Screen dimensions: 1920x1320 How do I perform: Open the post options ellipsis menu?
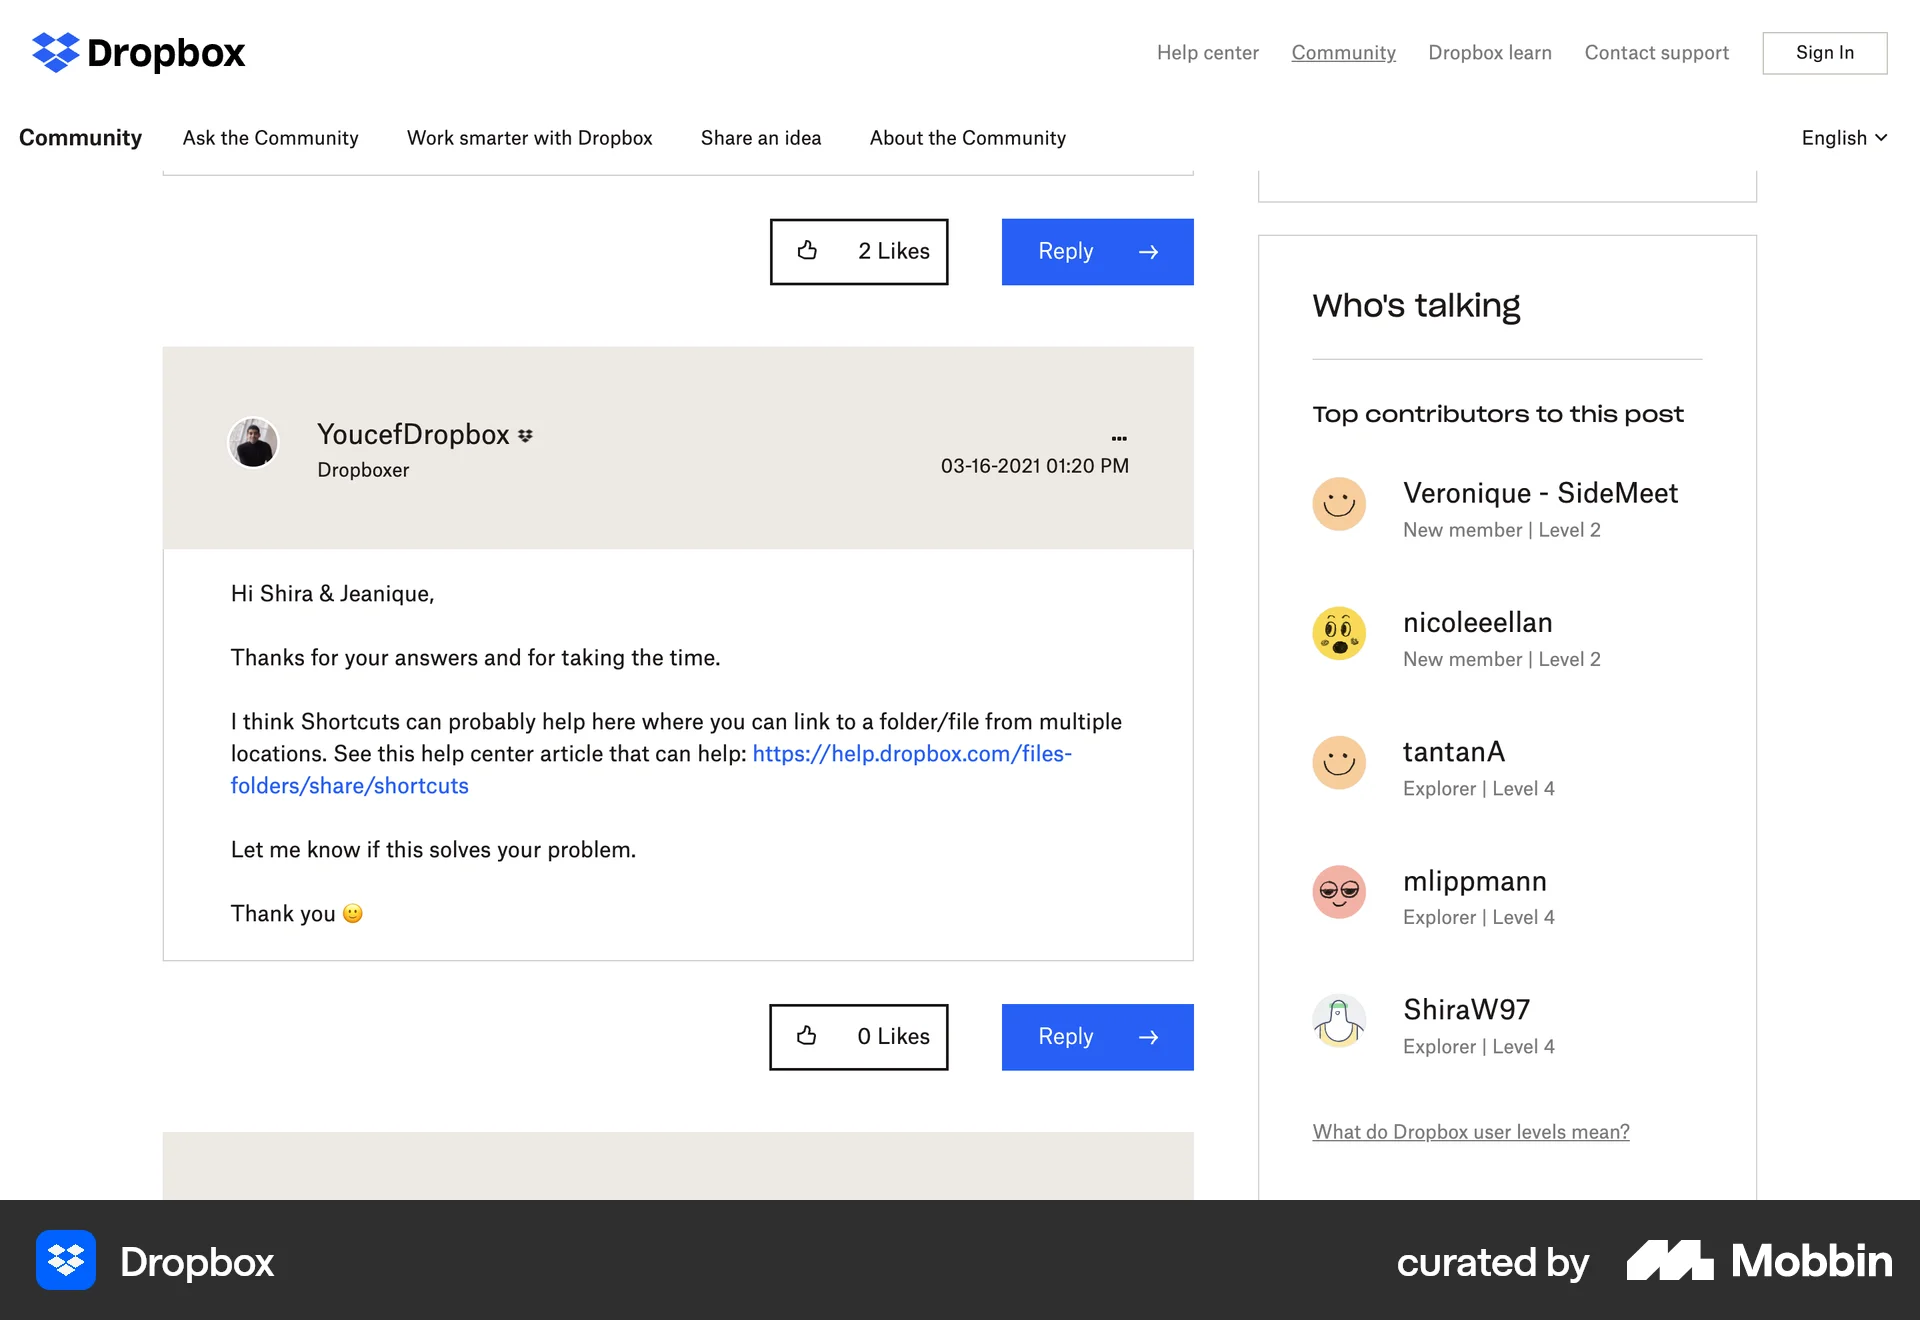1119,438
